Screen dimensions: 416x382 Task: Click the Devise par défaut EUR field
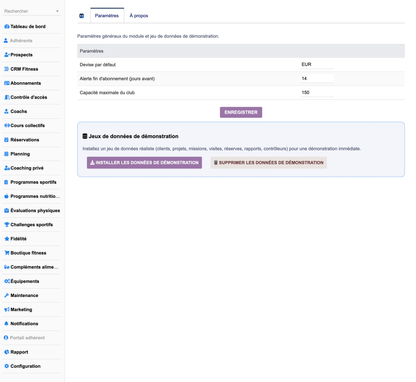click(317, 65)
